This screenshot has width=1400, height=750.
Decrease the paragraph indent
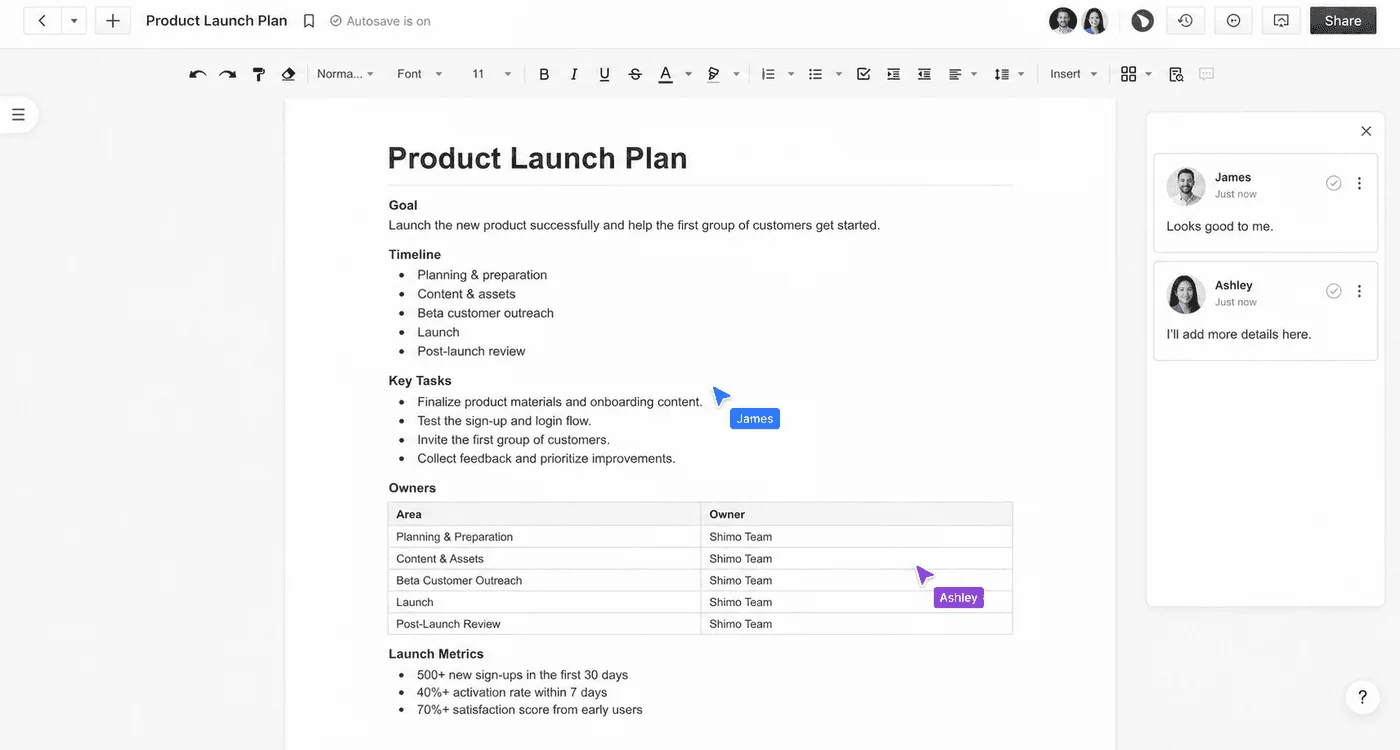coord(925,74)
